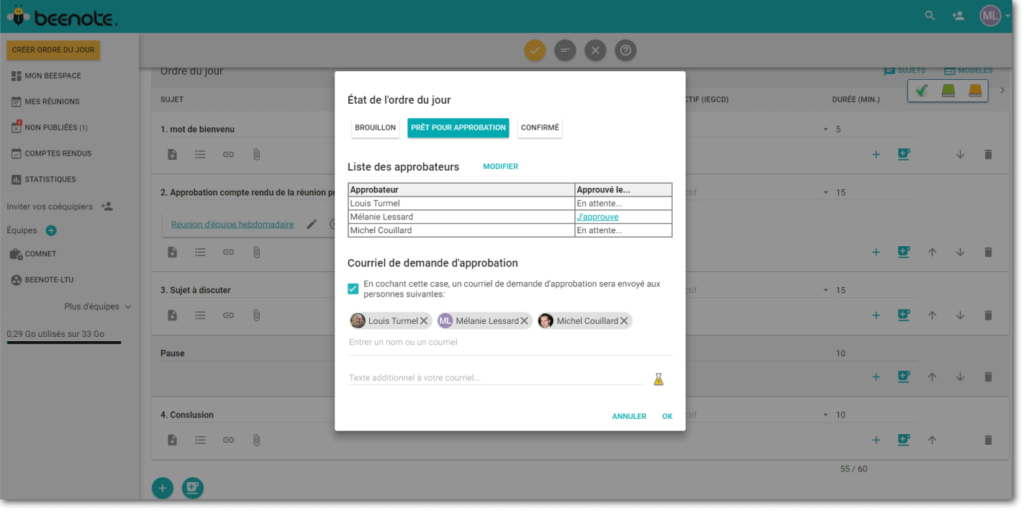
Task: Click the add person icon in header
Action: (x=958, y=16)
